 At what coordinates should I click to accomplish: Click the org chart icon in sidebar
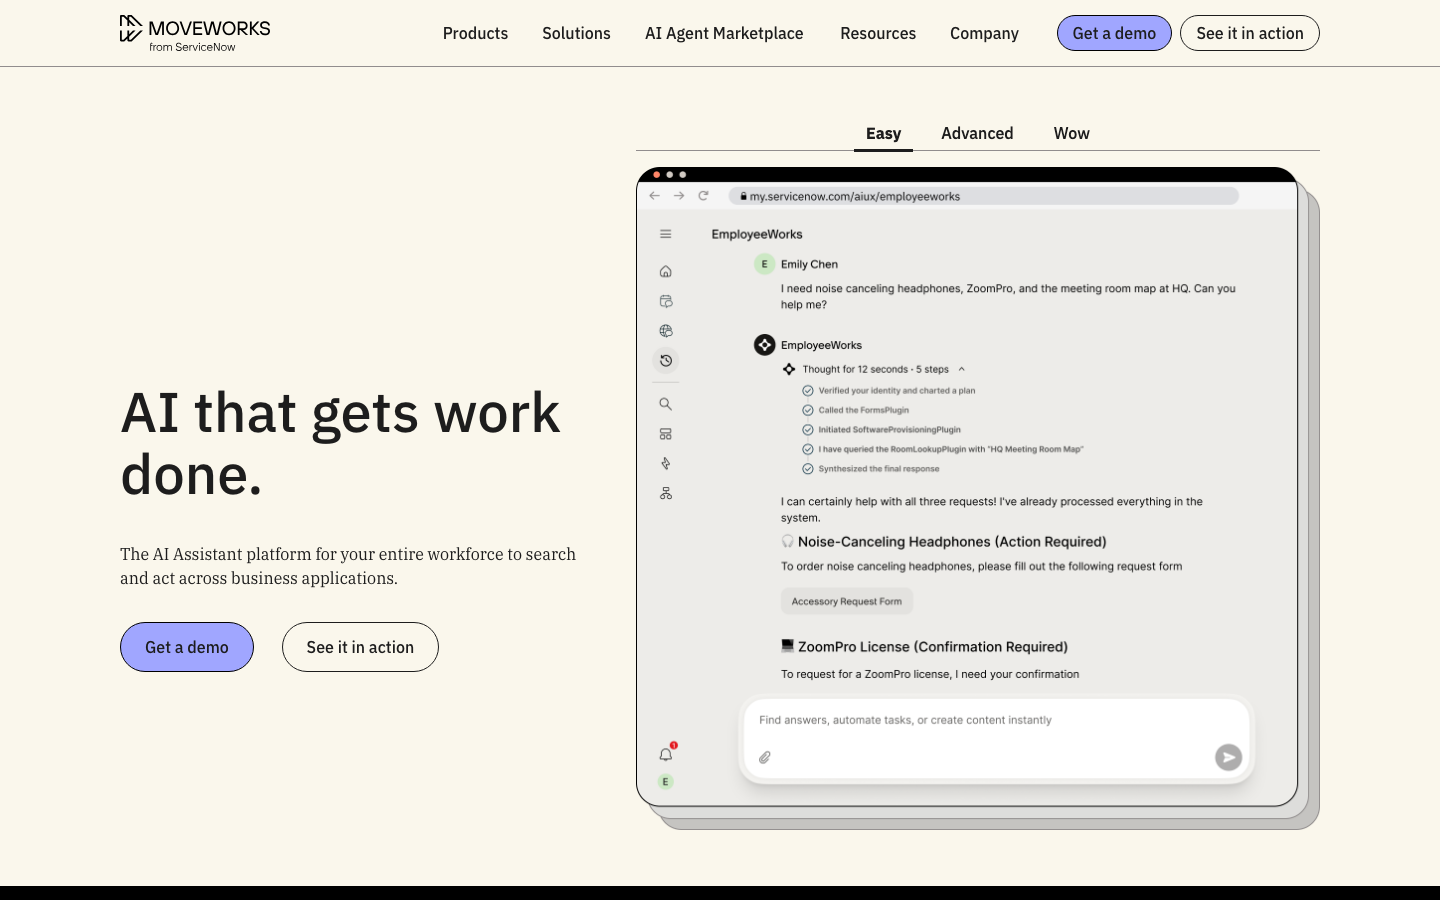tap(666, 493)
